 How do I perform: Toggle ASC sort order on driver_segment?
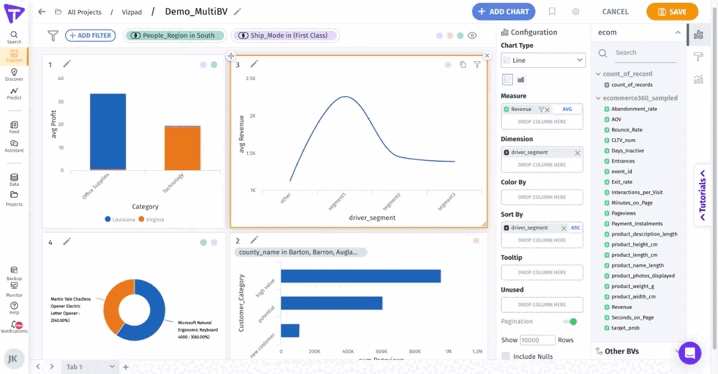coord(575,228)
